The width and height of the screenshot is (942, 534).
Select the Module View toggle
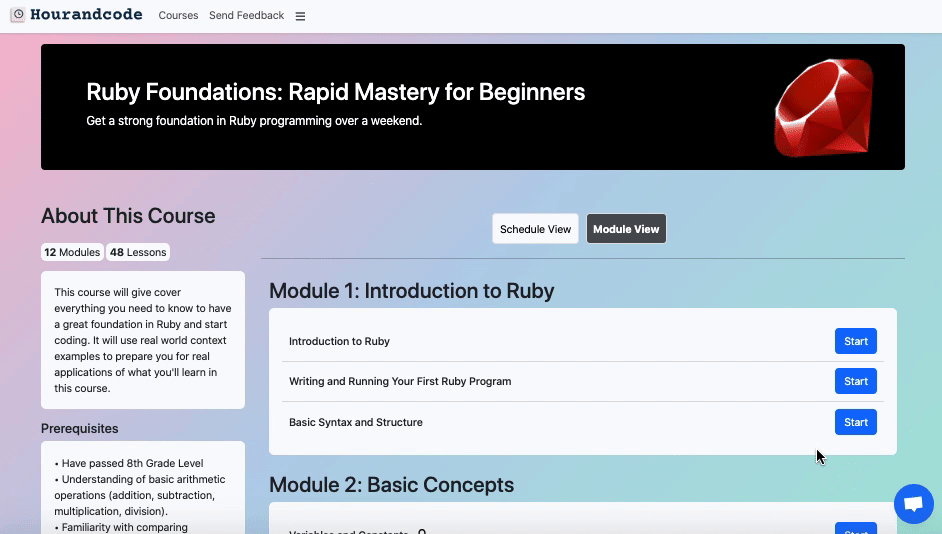626,229
